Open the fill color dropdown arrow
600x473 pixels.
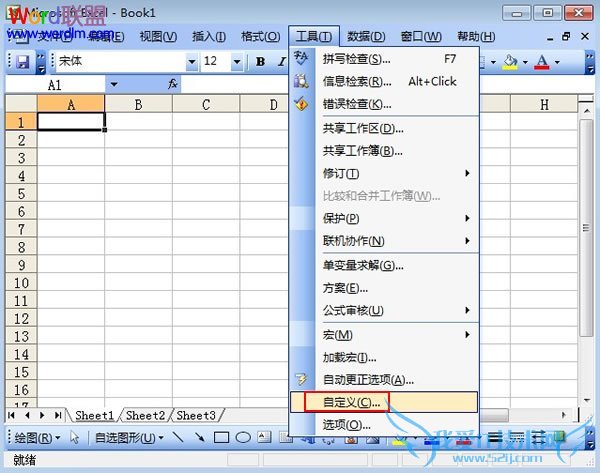click(525, 62)
